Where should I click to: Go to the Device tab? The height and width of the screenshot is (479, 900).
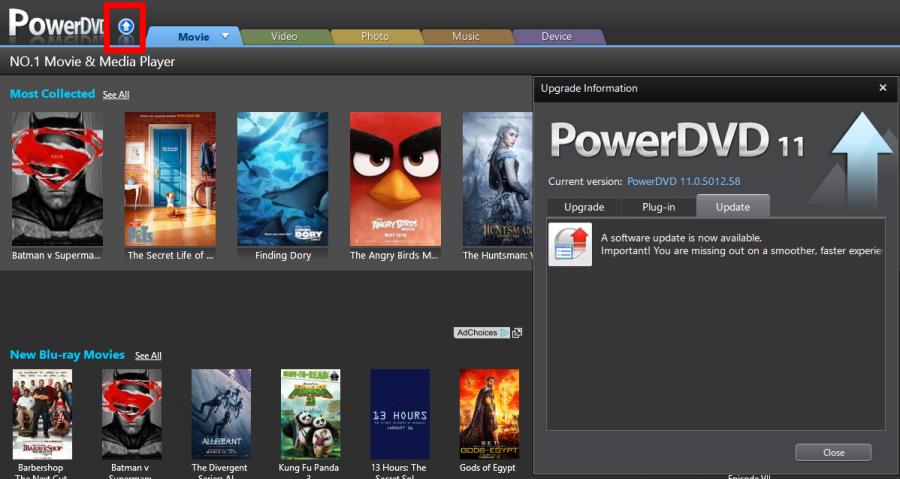click(x=556, y=37)
